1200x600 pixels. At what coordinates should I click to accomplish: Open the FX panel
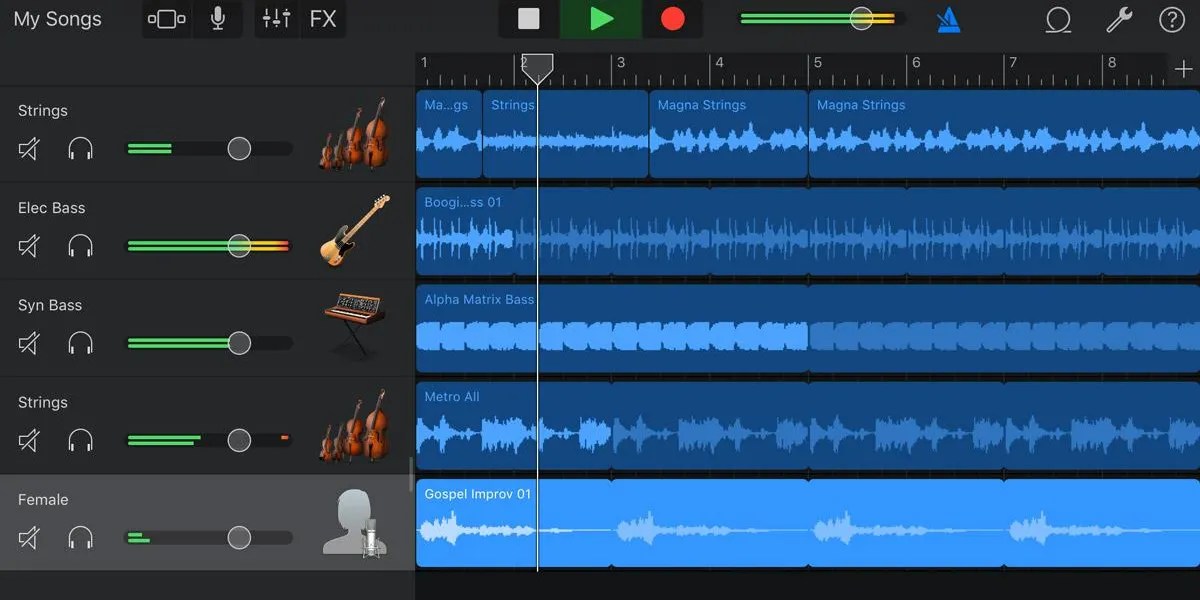323,19
